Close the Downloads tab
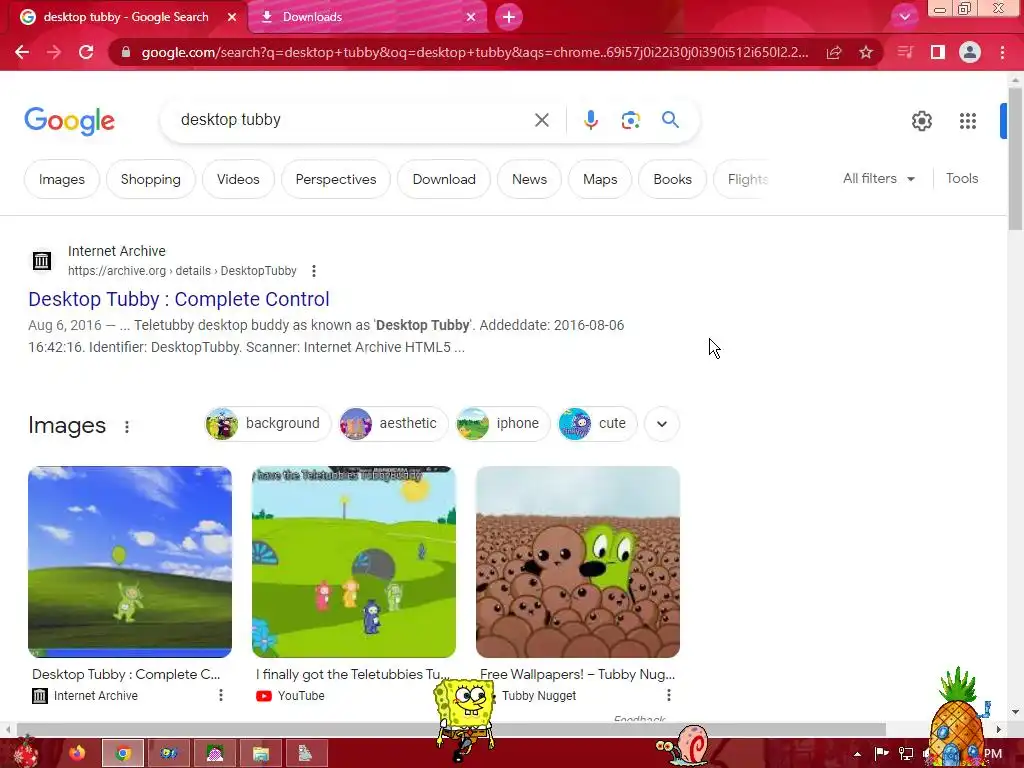 pyautogui.click(x=471, y=17)
